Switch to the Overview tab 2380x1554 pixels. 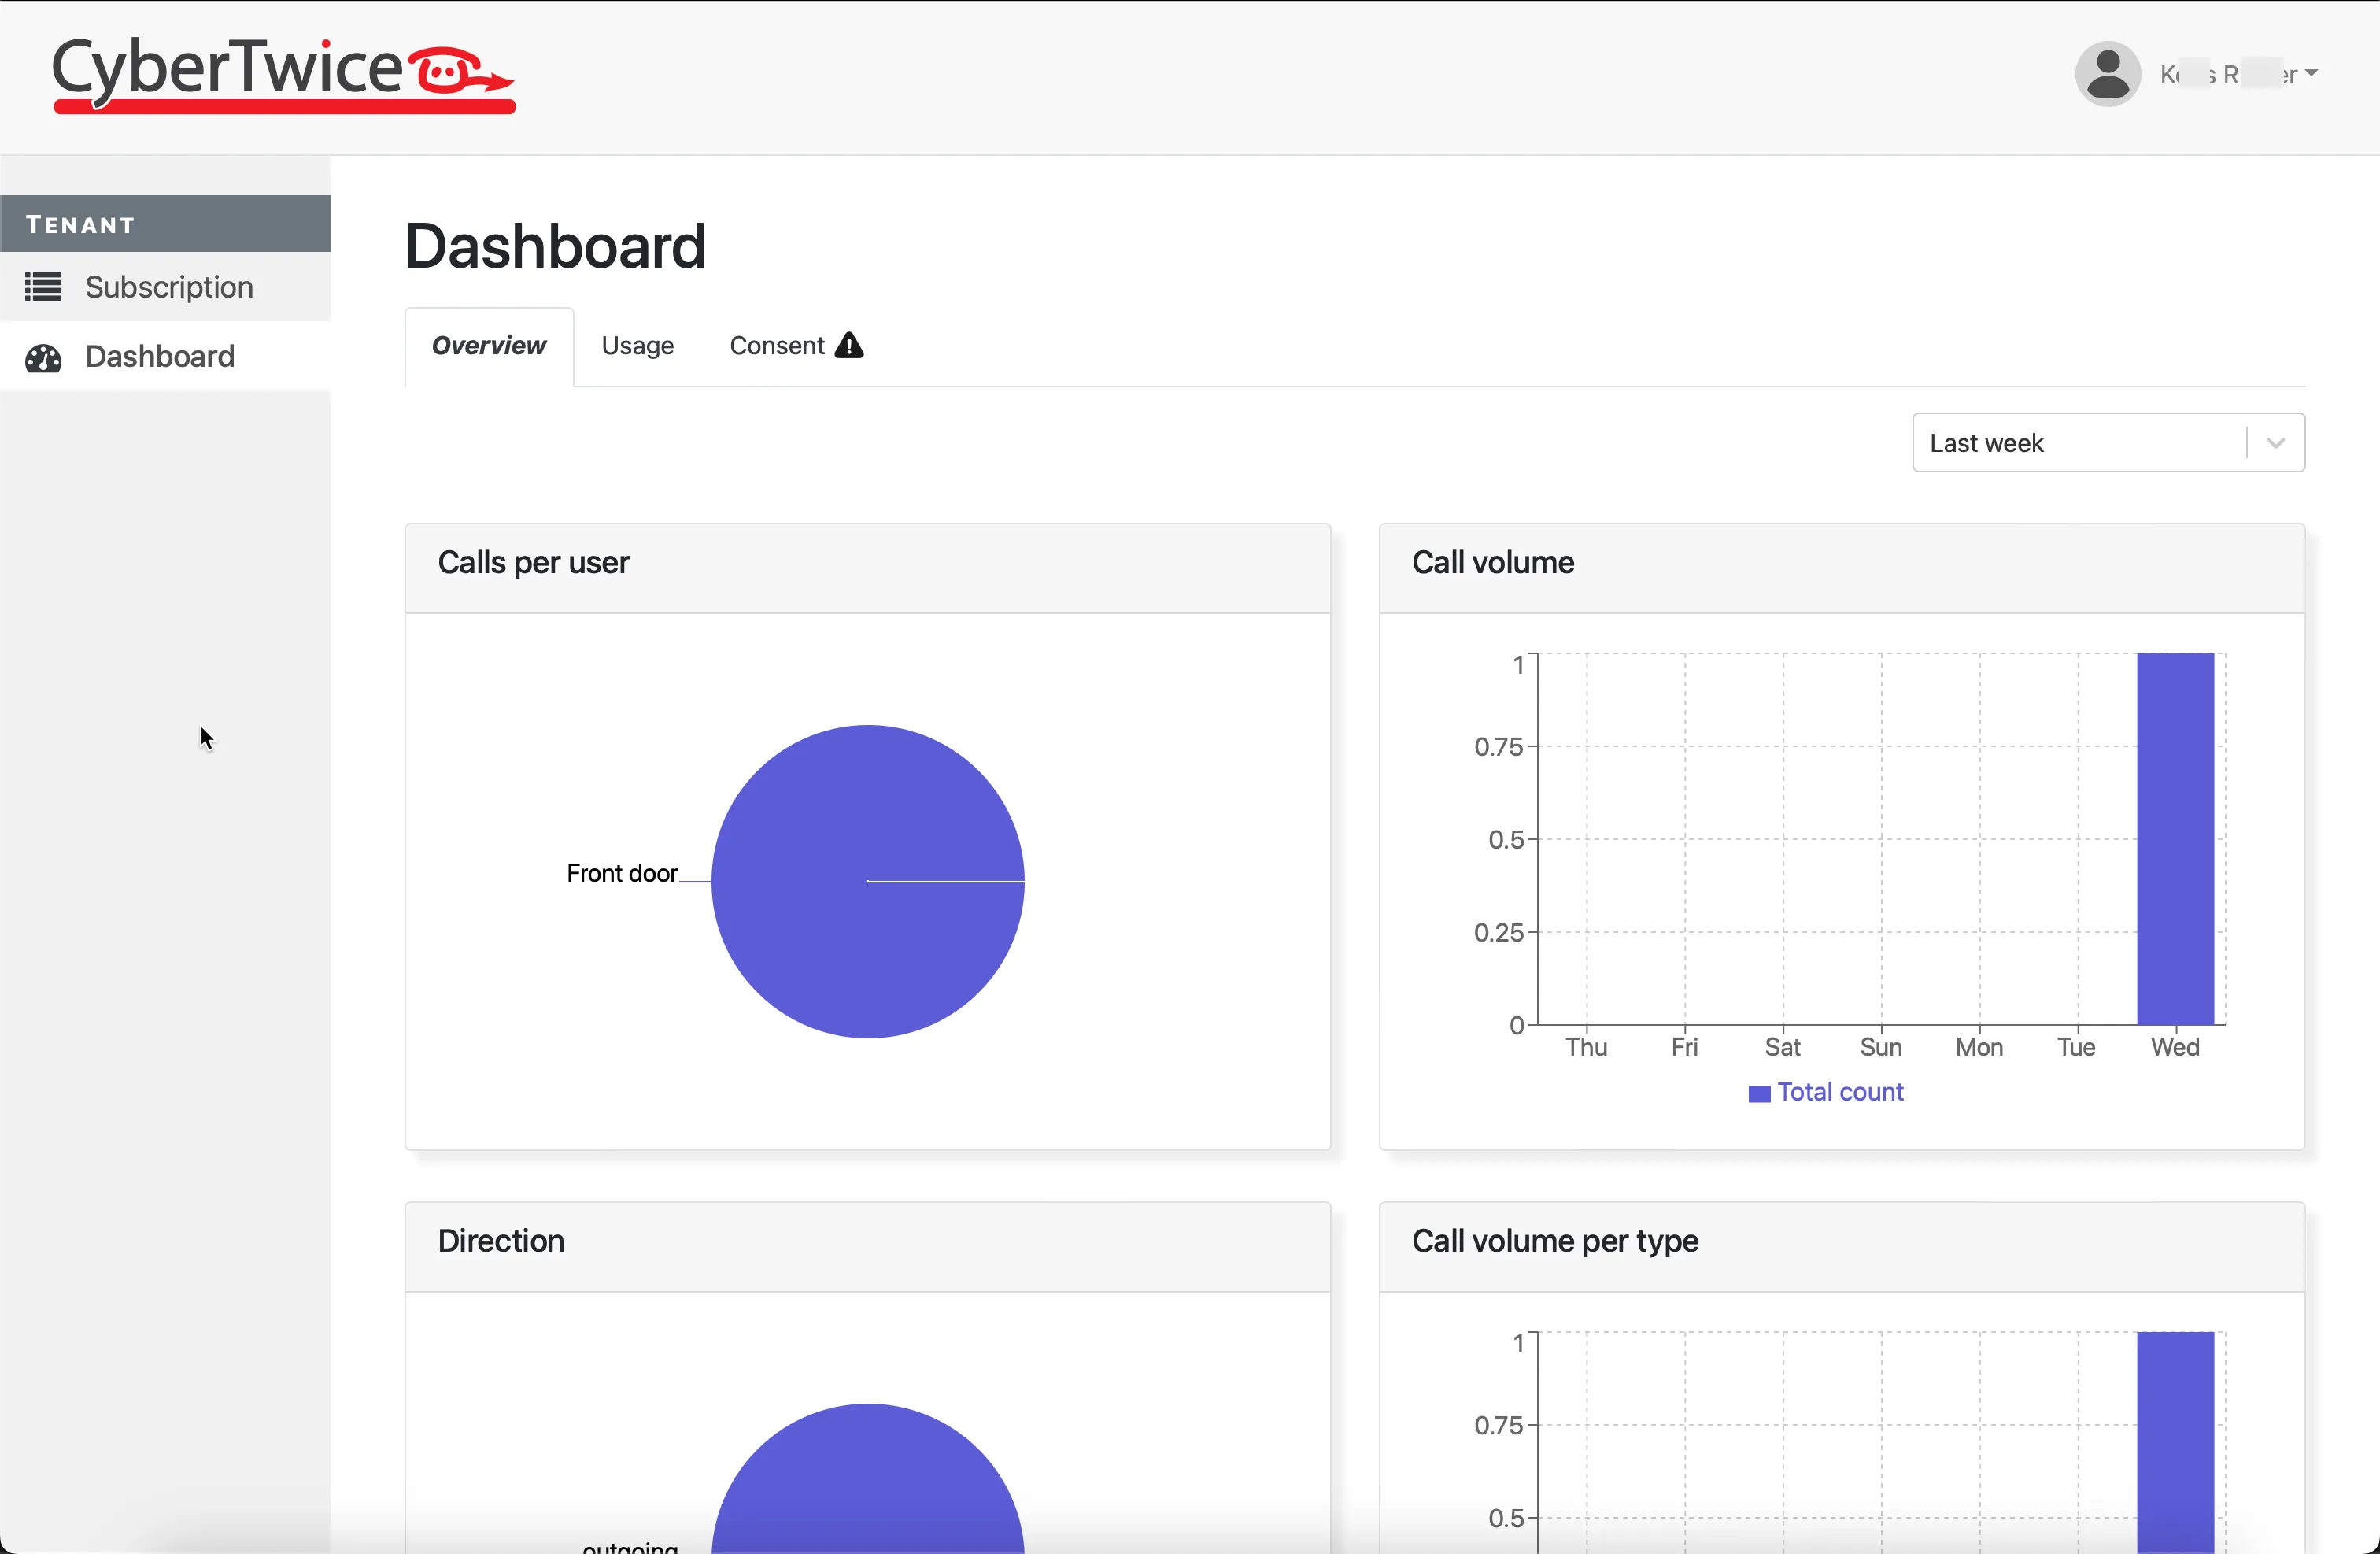pyautogui.click(x=489, y=346)
